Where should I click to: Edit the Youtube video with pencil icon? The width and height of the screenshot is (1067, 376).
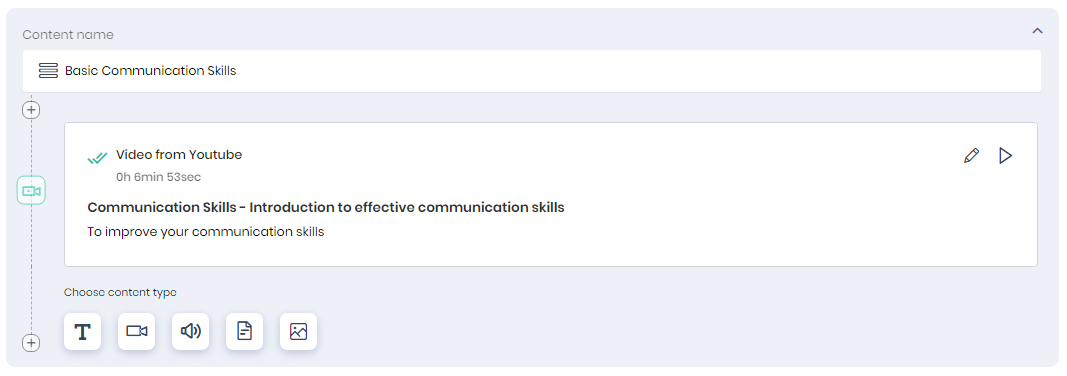click(x=972, y=156)
